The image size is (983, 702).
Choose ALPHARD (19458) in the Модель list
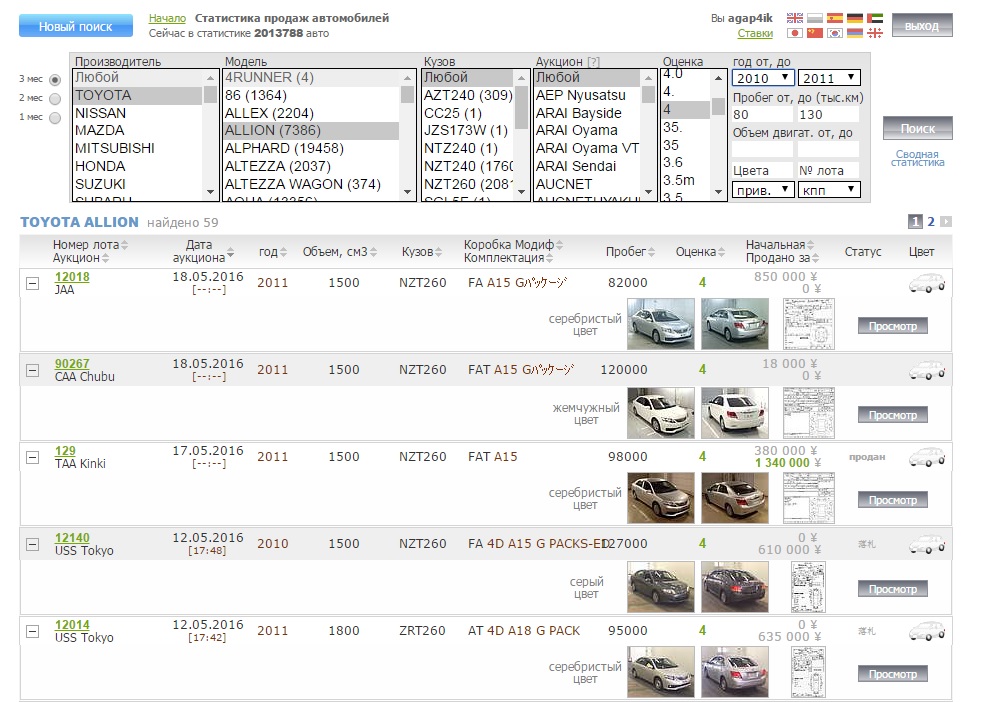point(311,149)
